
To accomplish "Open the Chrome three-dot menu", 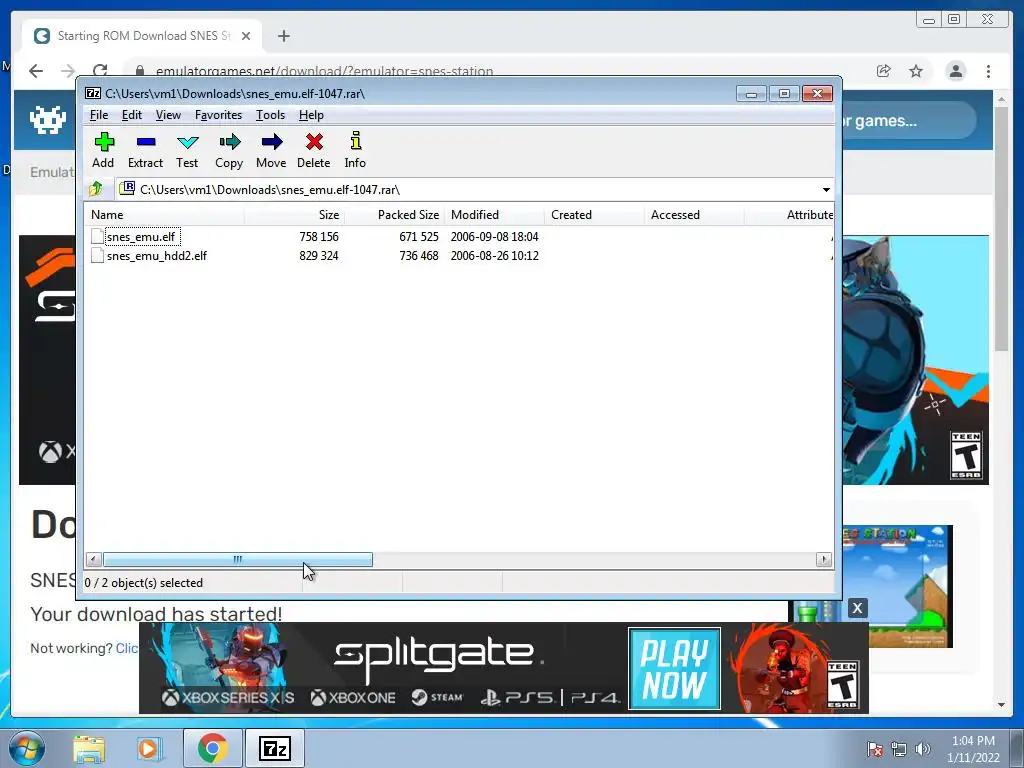I will point(988,71).
